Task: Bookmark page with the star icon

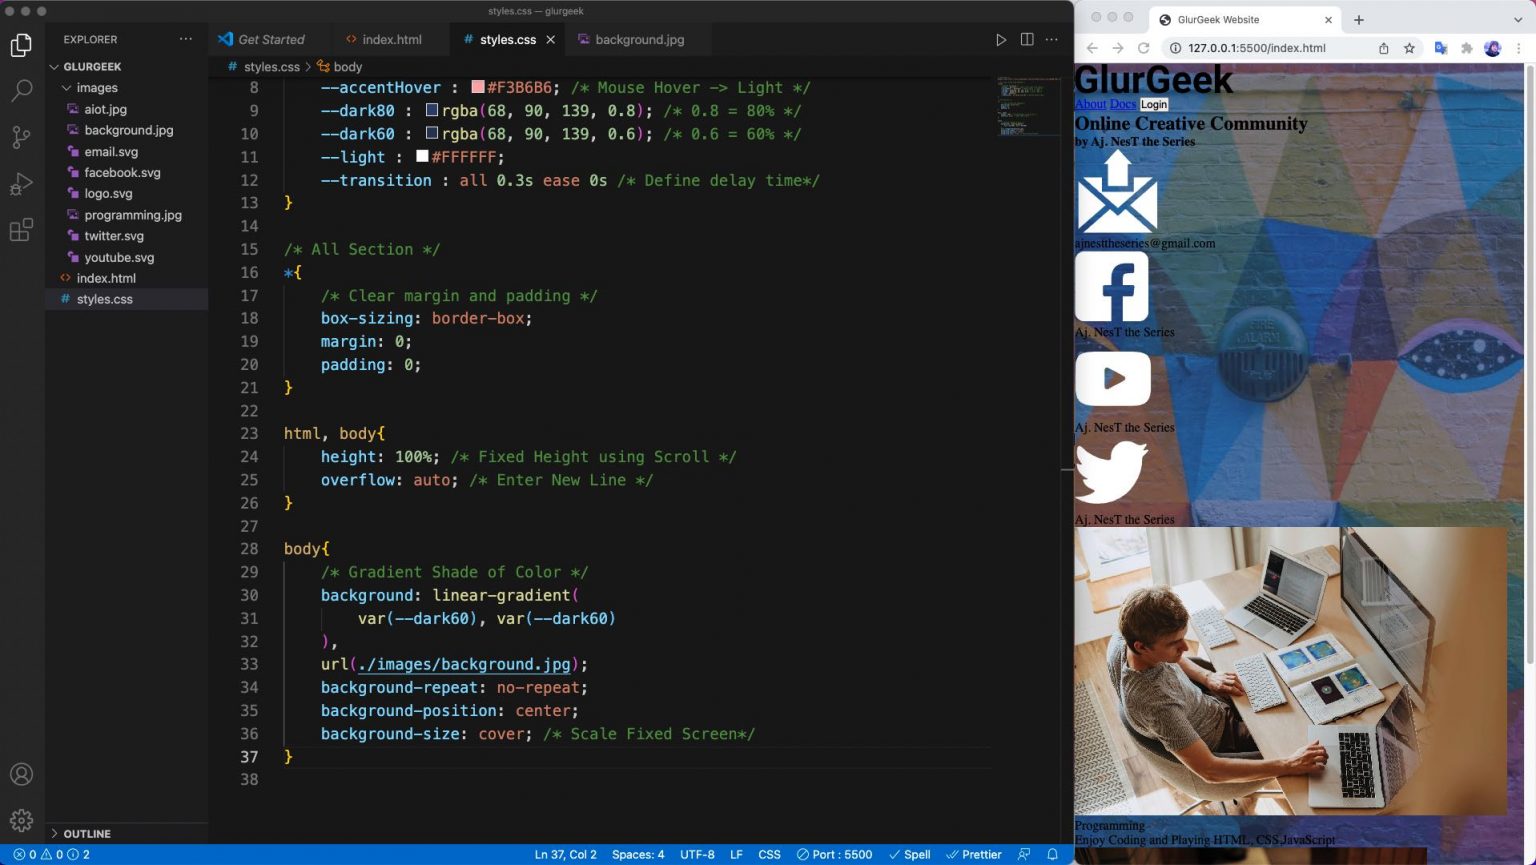Action: pyautogui.click(x=1409, y=48)
